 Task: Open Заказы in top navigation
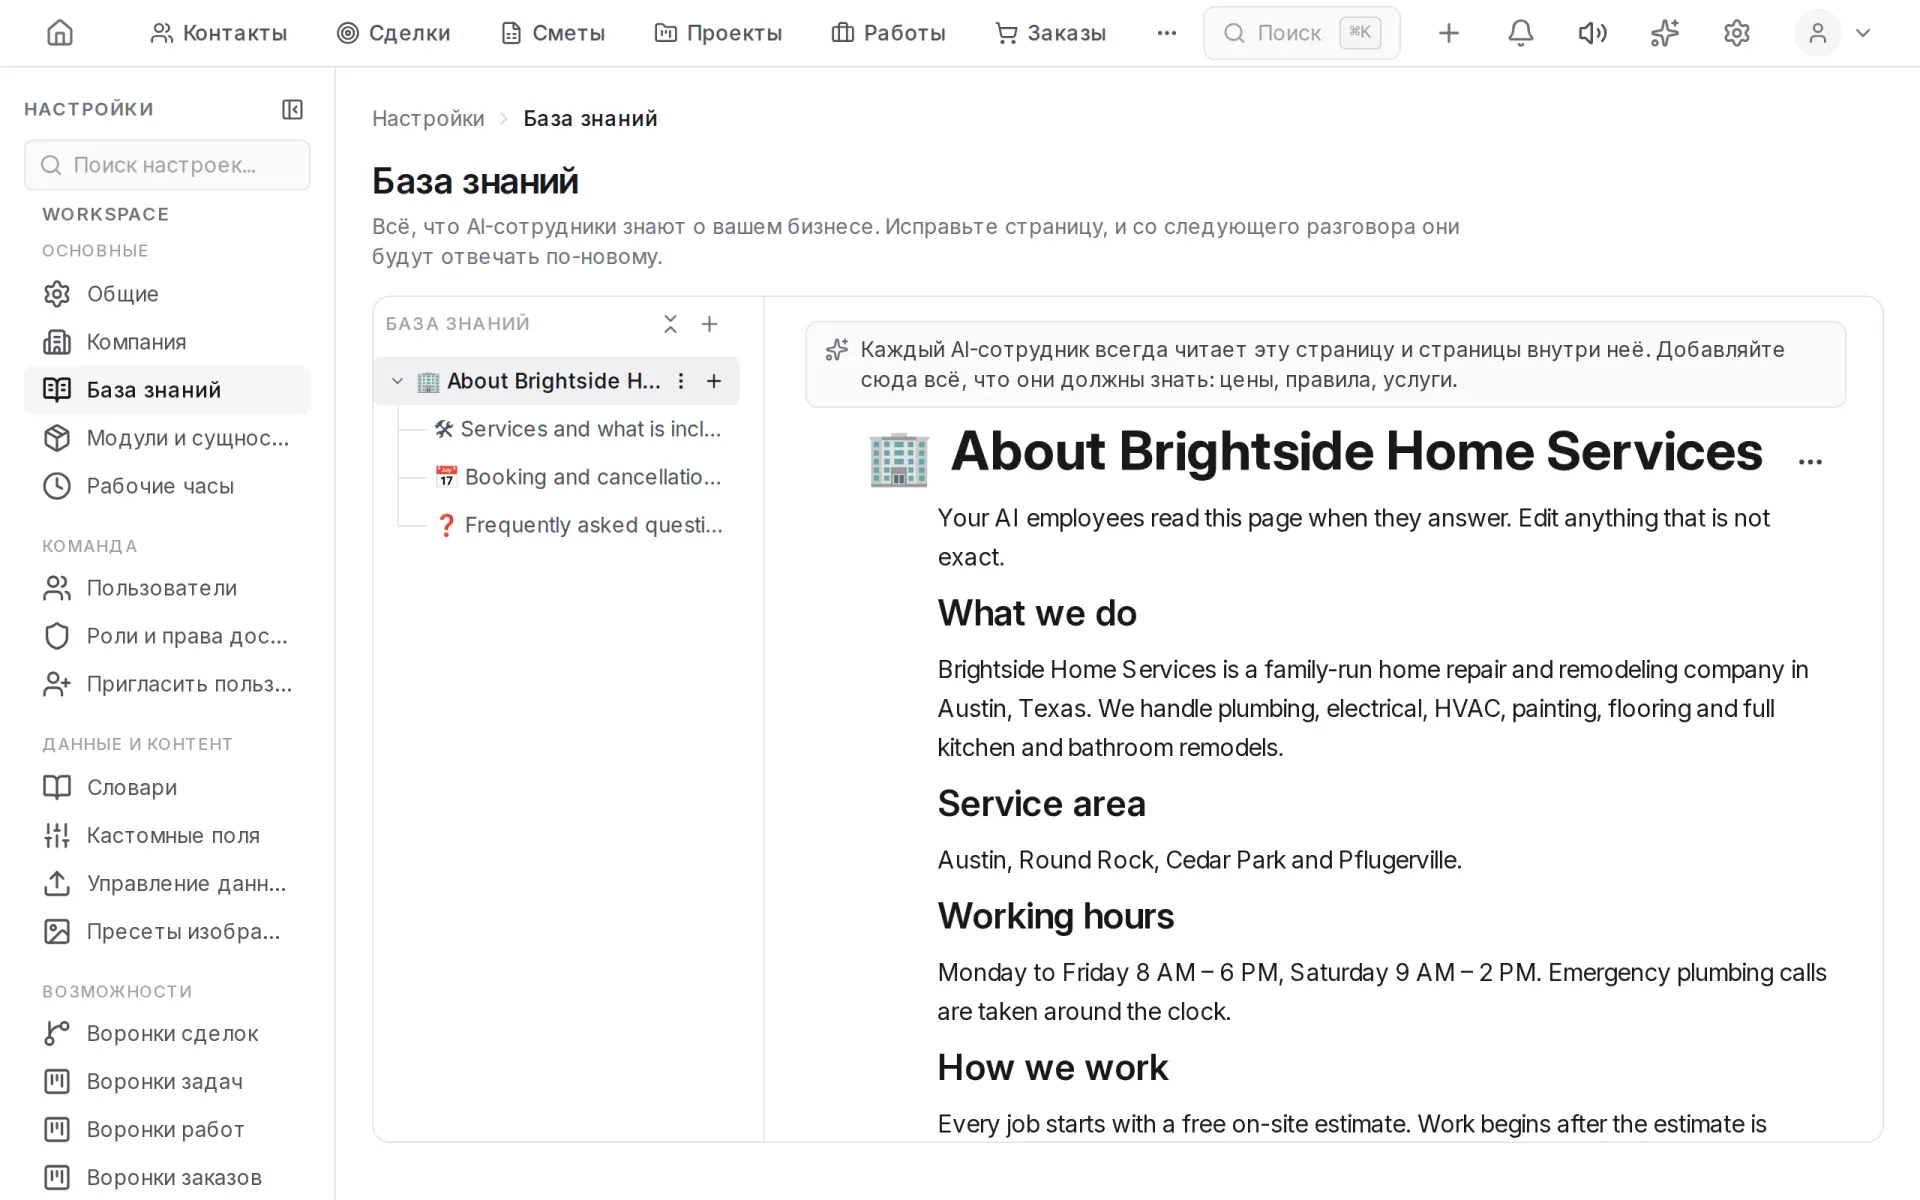tap(1050, 33)
